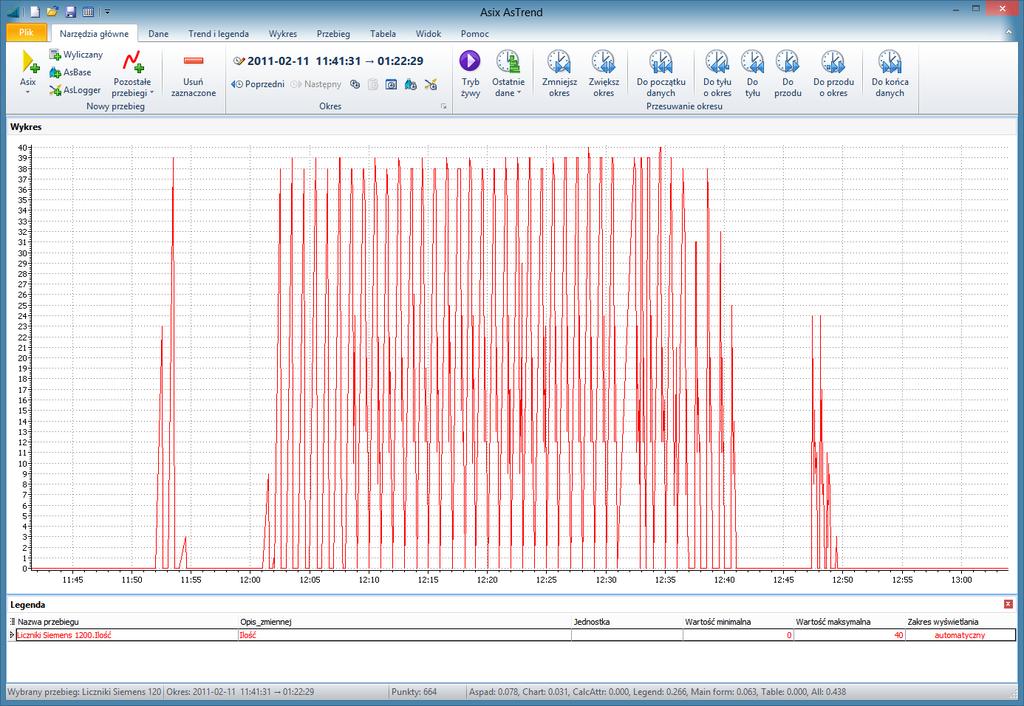
Task: Add a series from AsBase
Action: 71,72
